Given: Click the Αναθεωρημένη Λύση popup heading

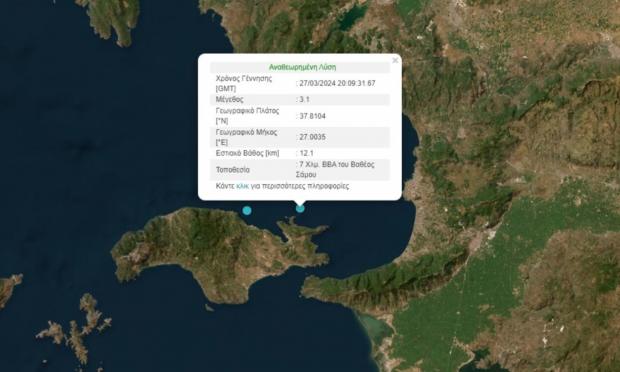Looking at the screenshot, I should coord(302,67).
